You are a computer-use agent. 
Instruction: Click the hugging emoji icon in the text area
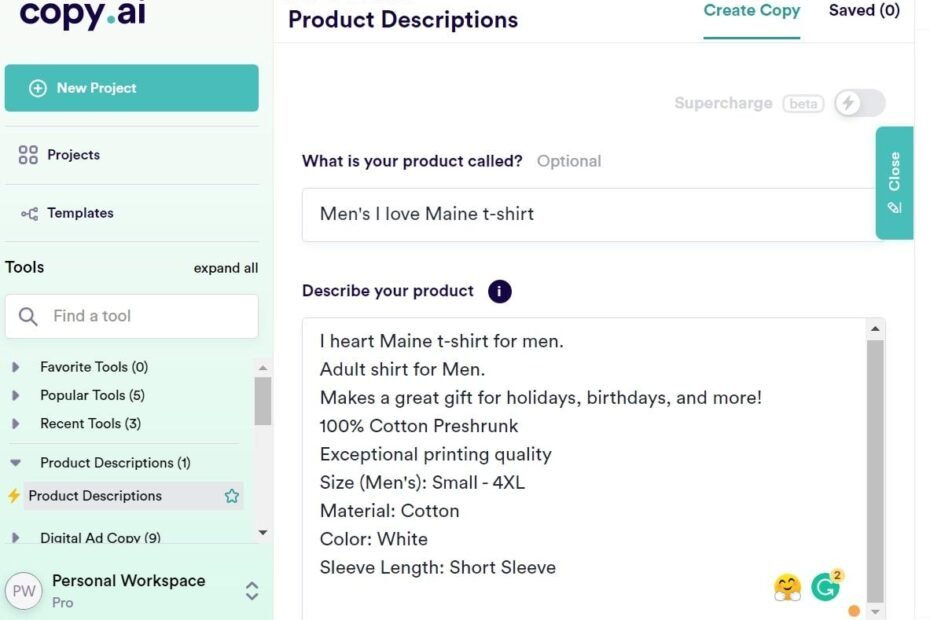click(787, 587)
